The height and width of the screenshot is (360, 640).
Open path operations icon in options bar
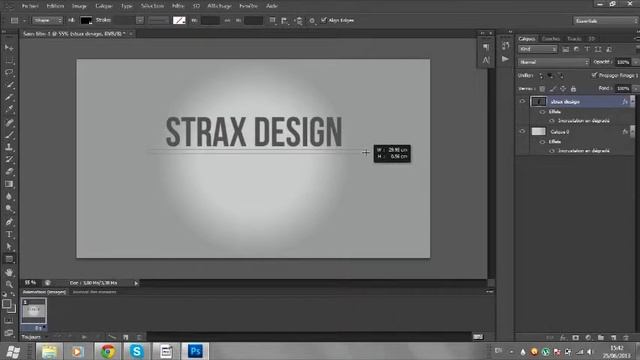pyautogui.click(x=273, y=20)
